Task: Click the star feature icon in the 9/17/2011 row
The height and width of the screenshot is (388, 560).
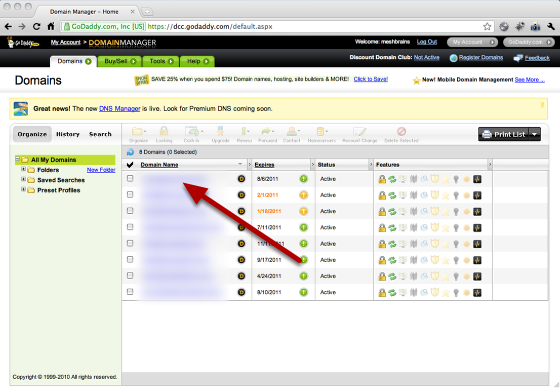Action: coord(445,260)
